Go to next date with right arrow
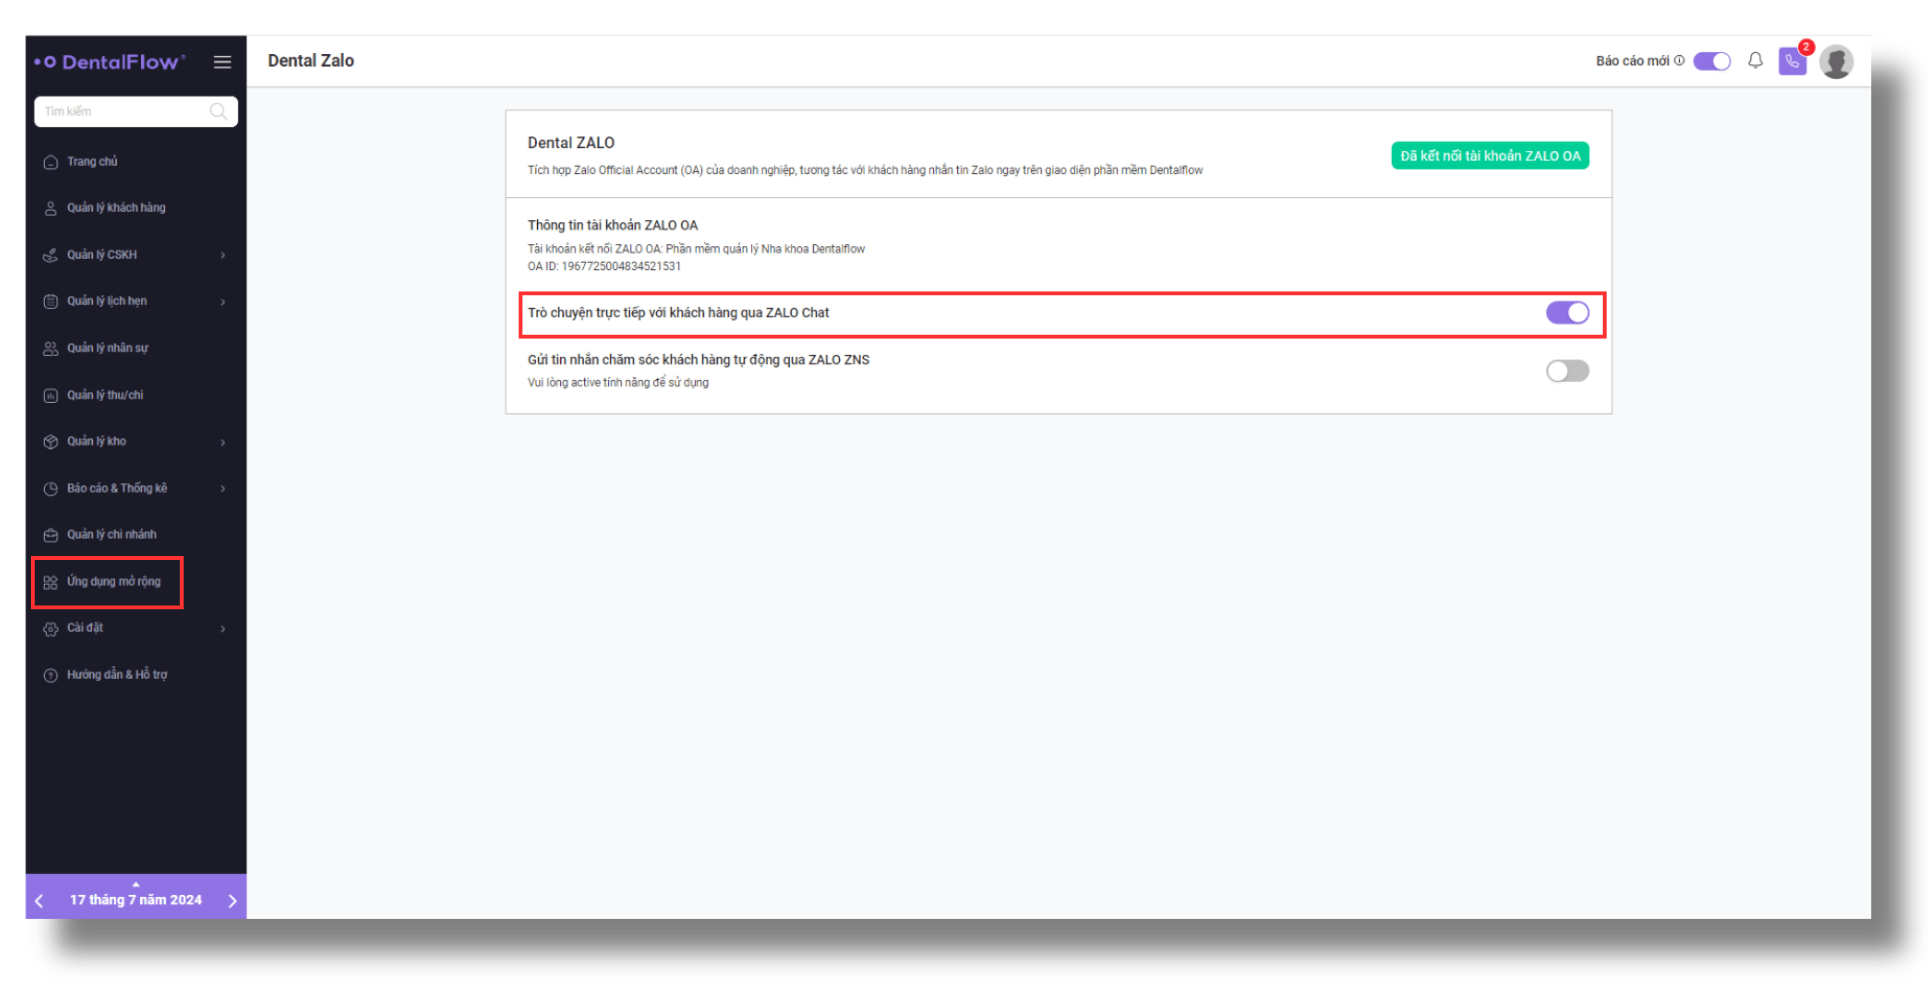This screenshot has width=1928, height=989. 232,900
